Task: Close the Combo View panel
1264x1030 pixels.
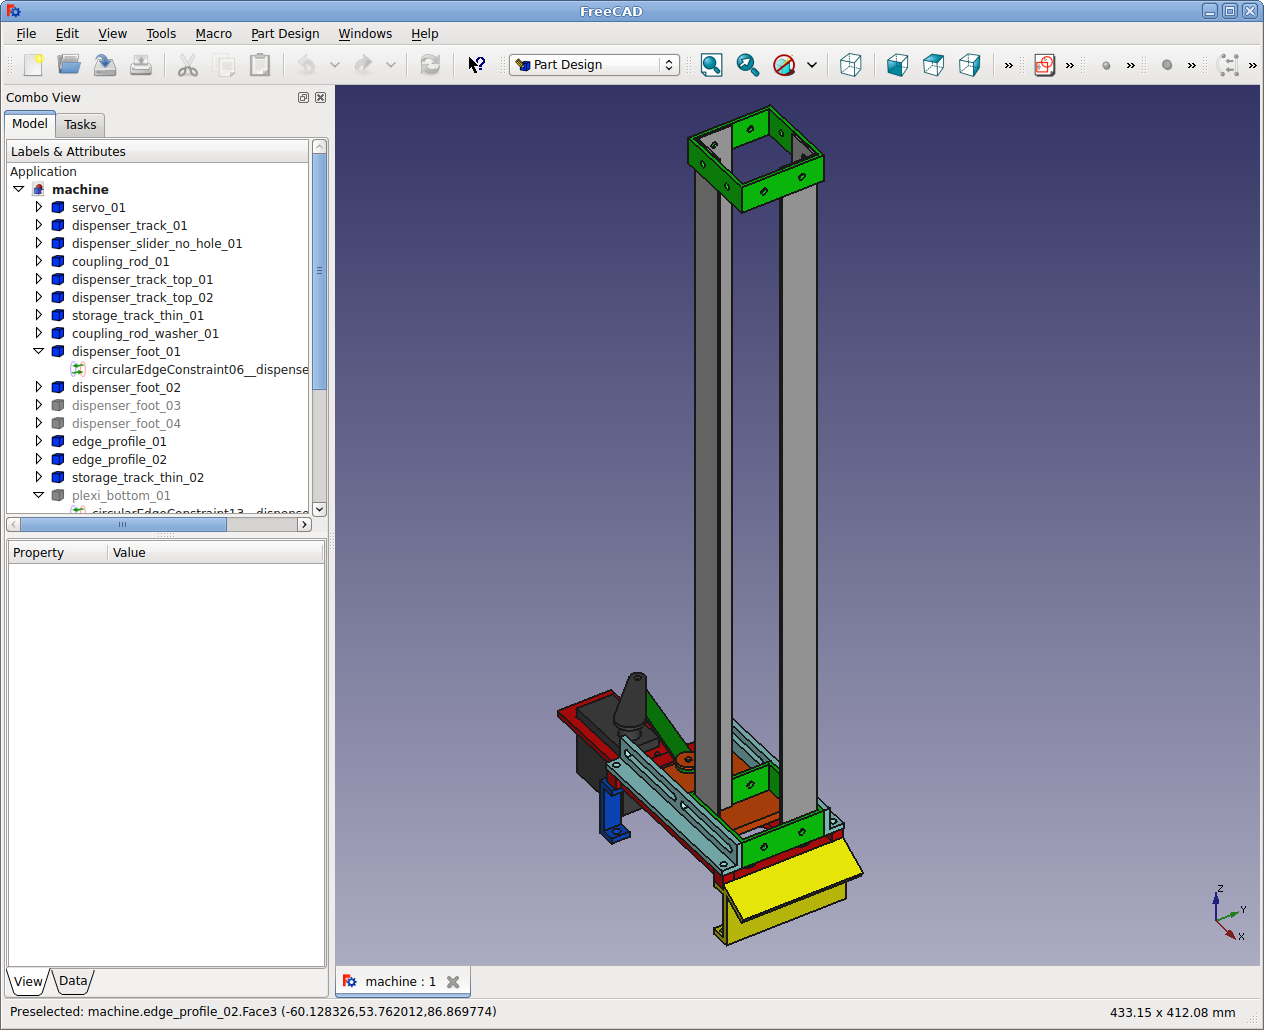Action: [320, 97]
